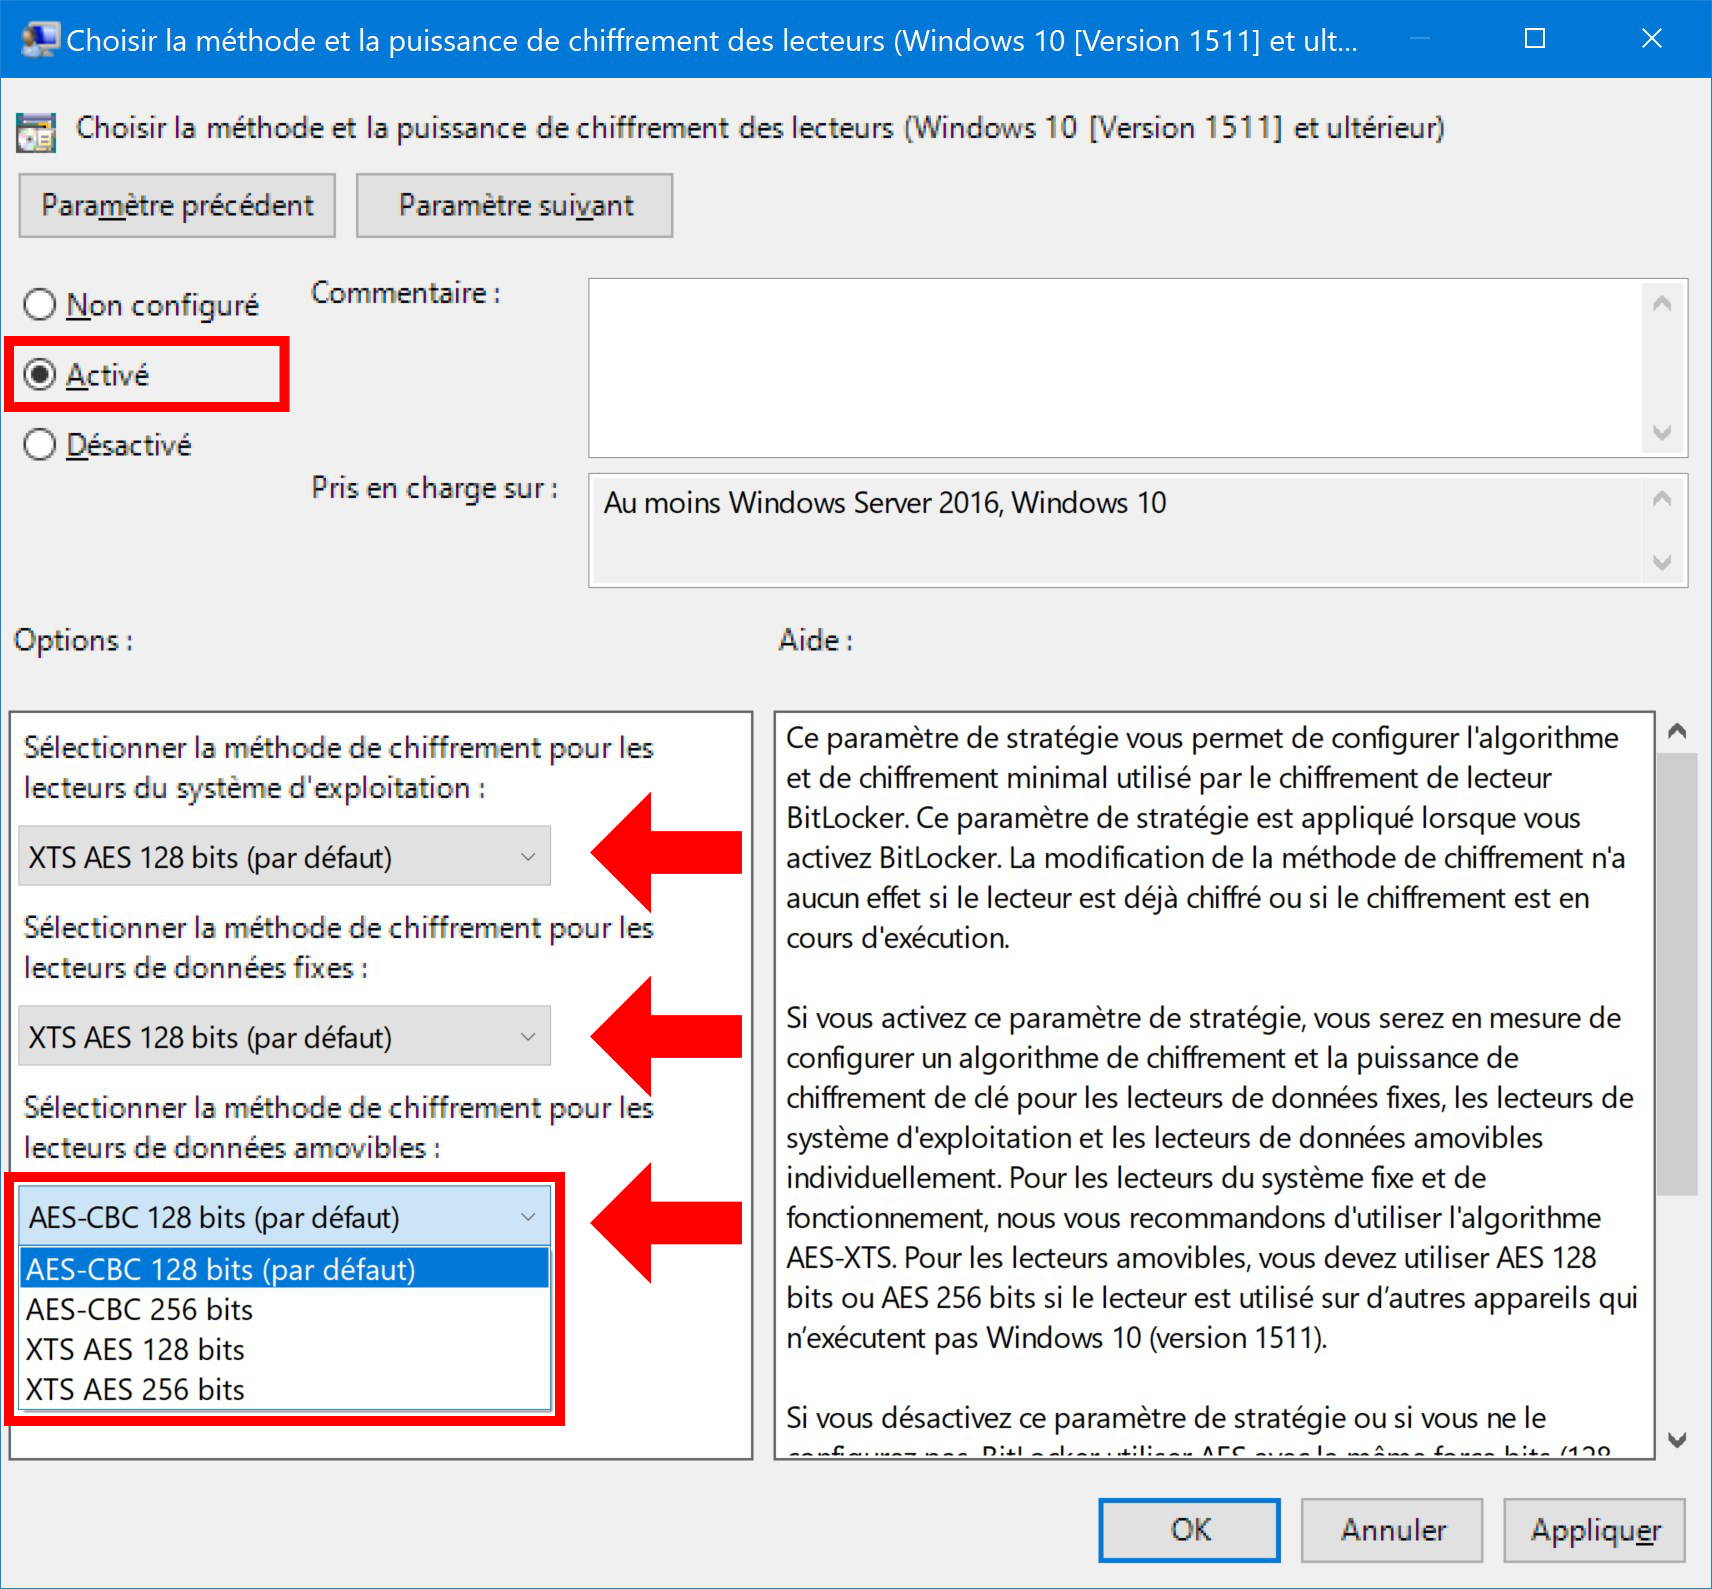Maximize the policy settings window
The height and width of the screenshot is (1589, 1712).
[1535, 39]
